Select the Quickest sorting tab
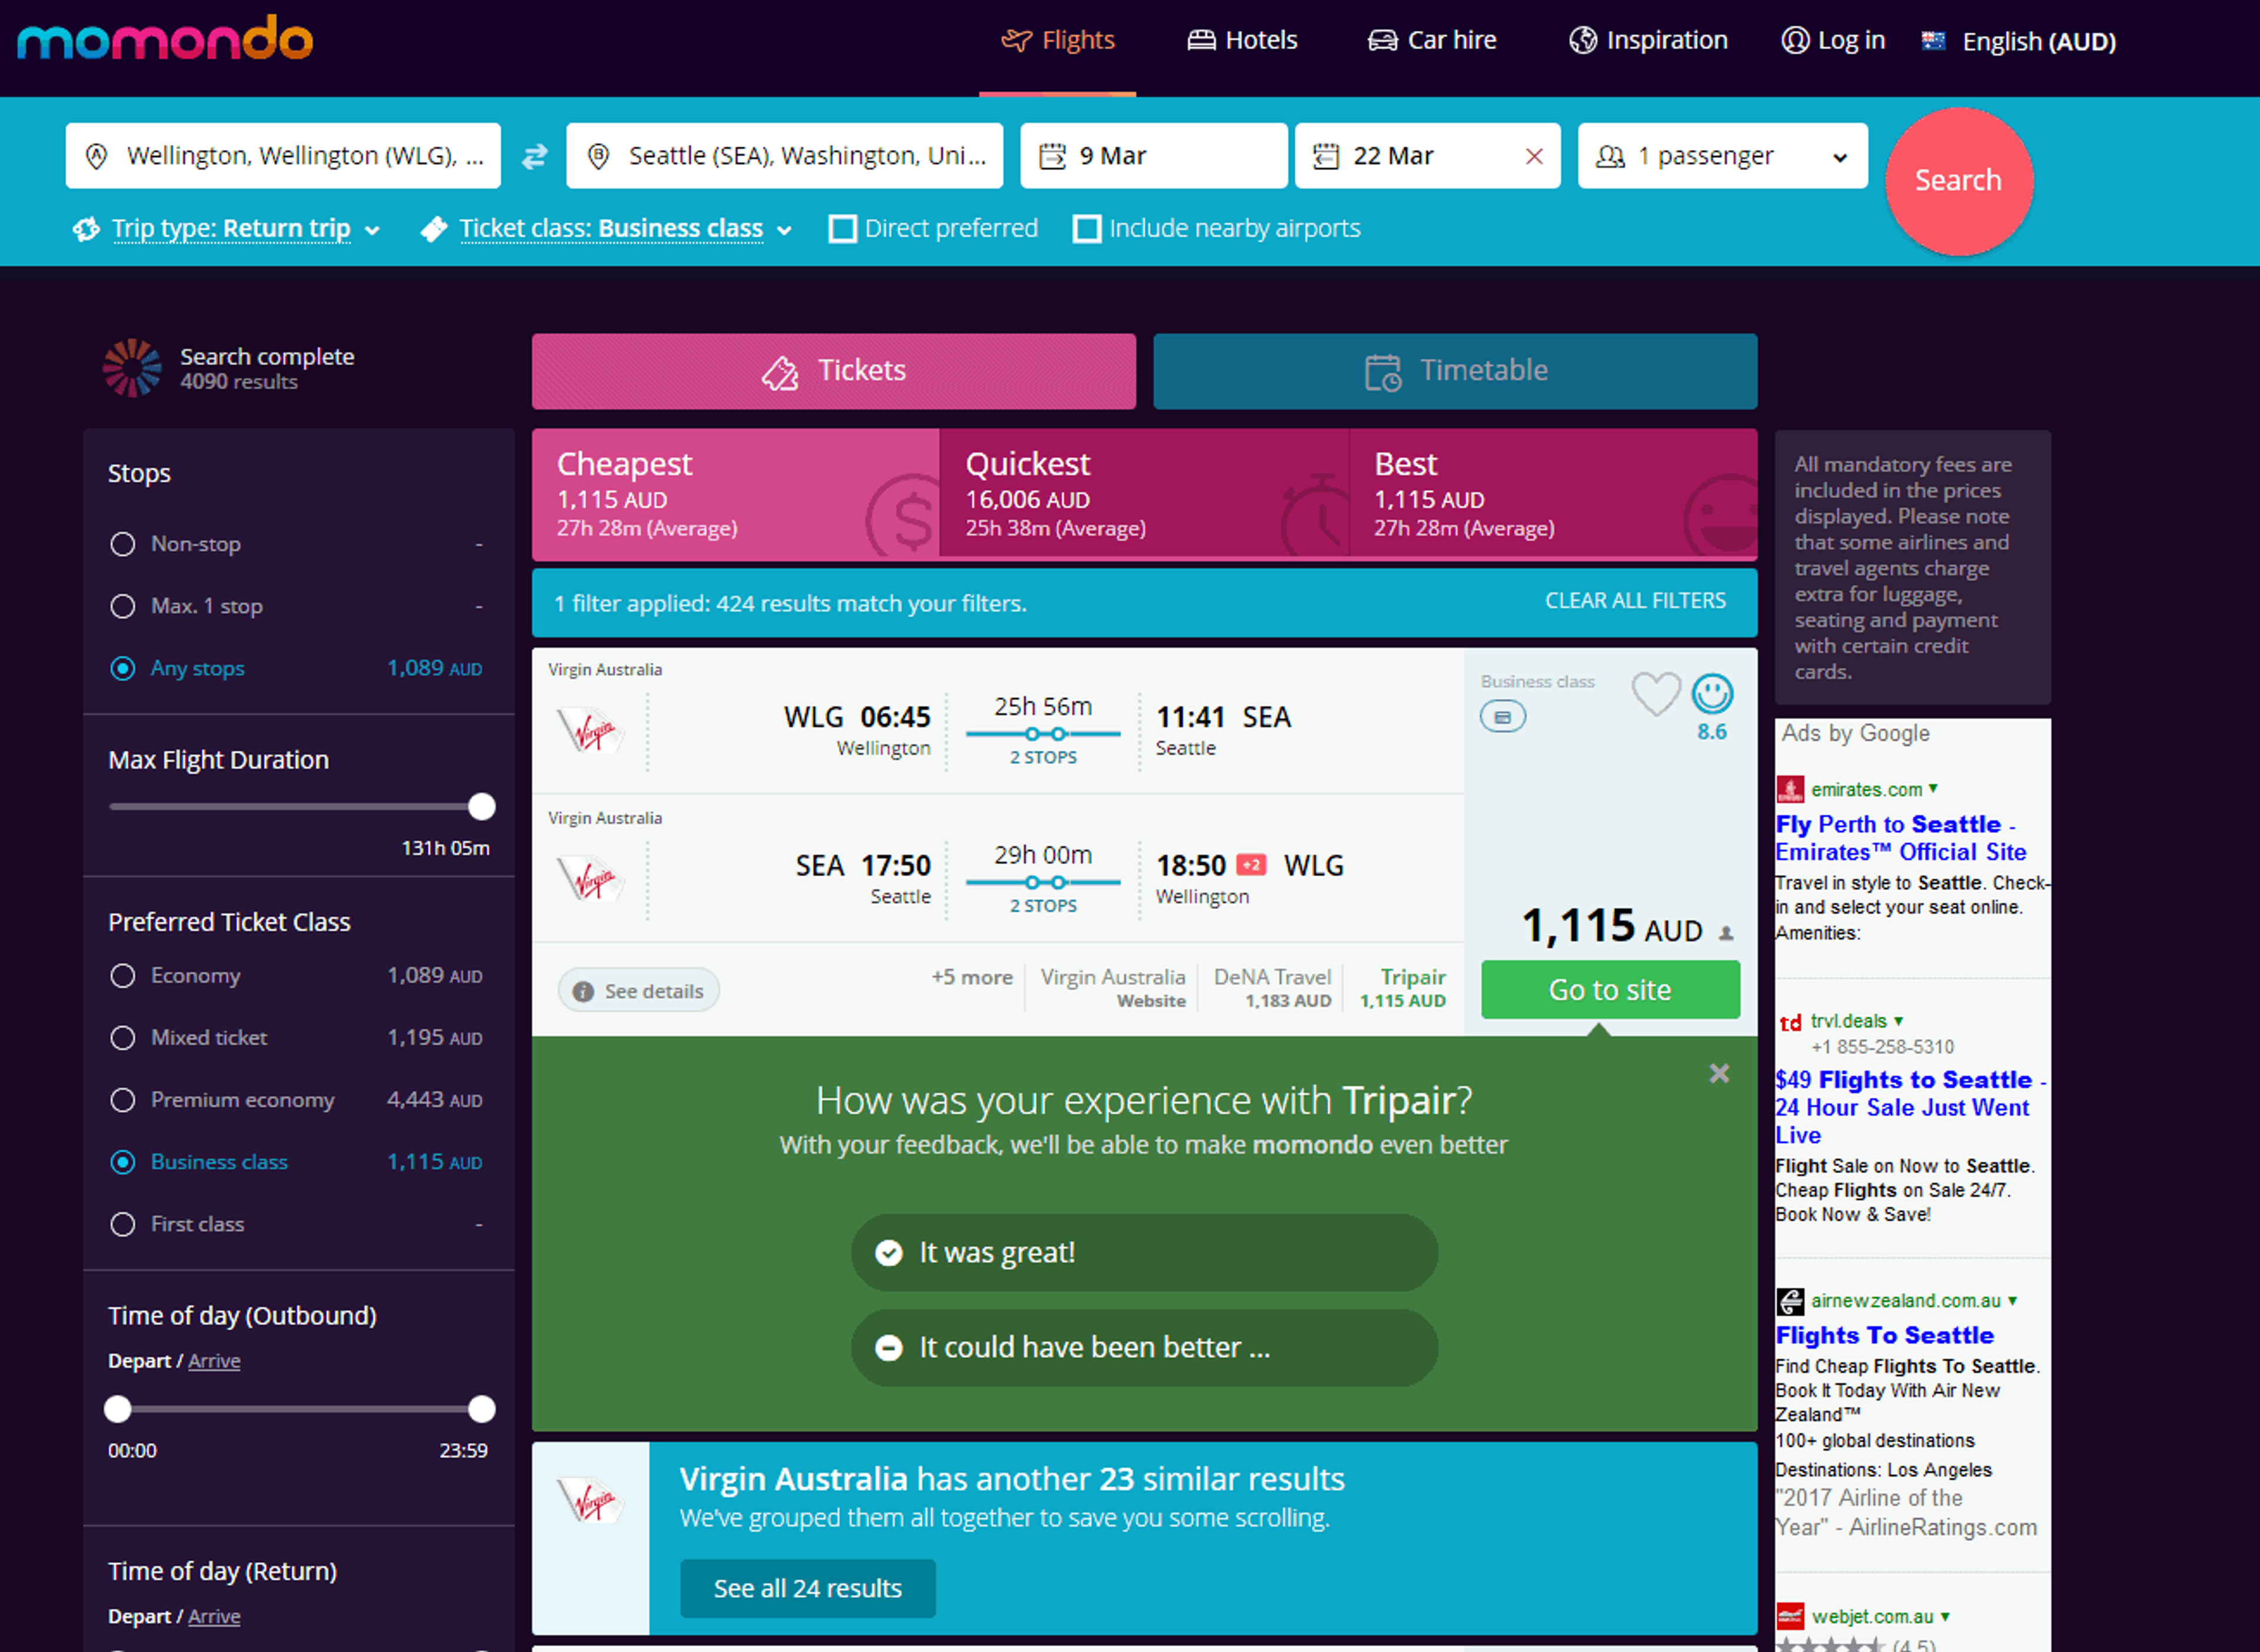Screen dimensions: 2260x1652 pyautogui.click(x=1143, y=493)
